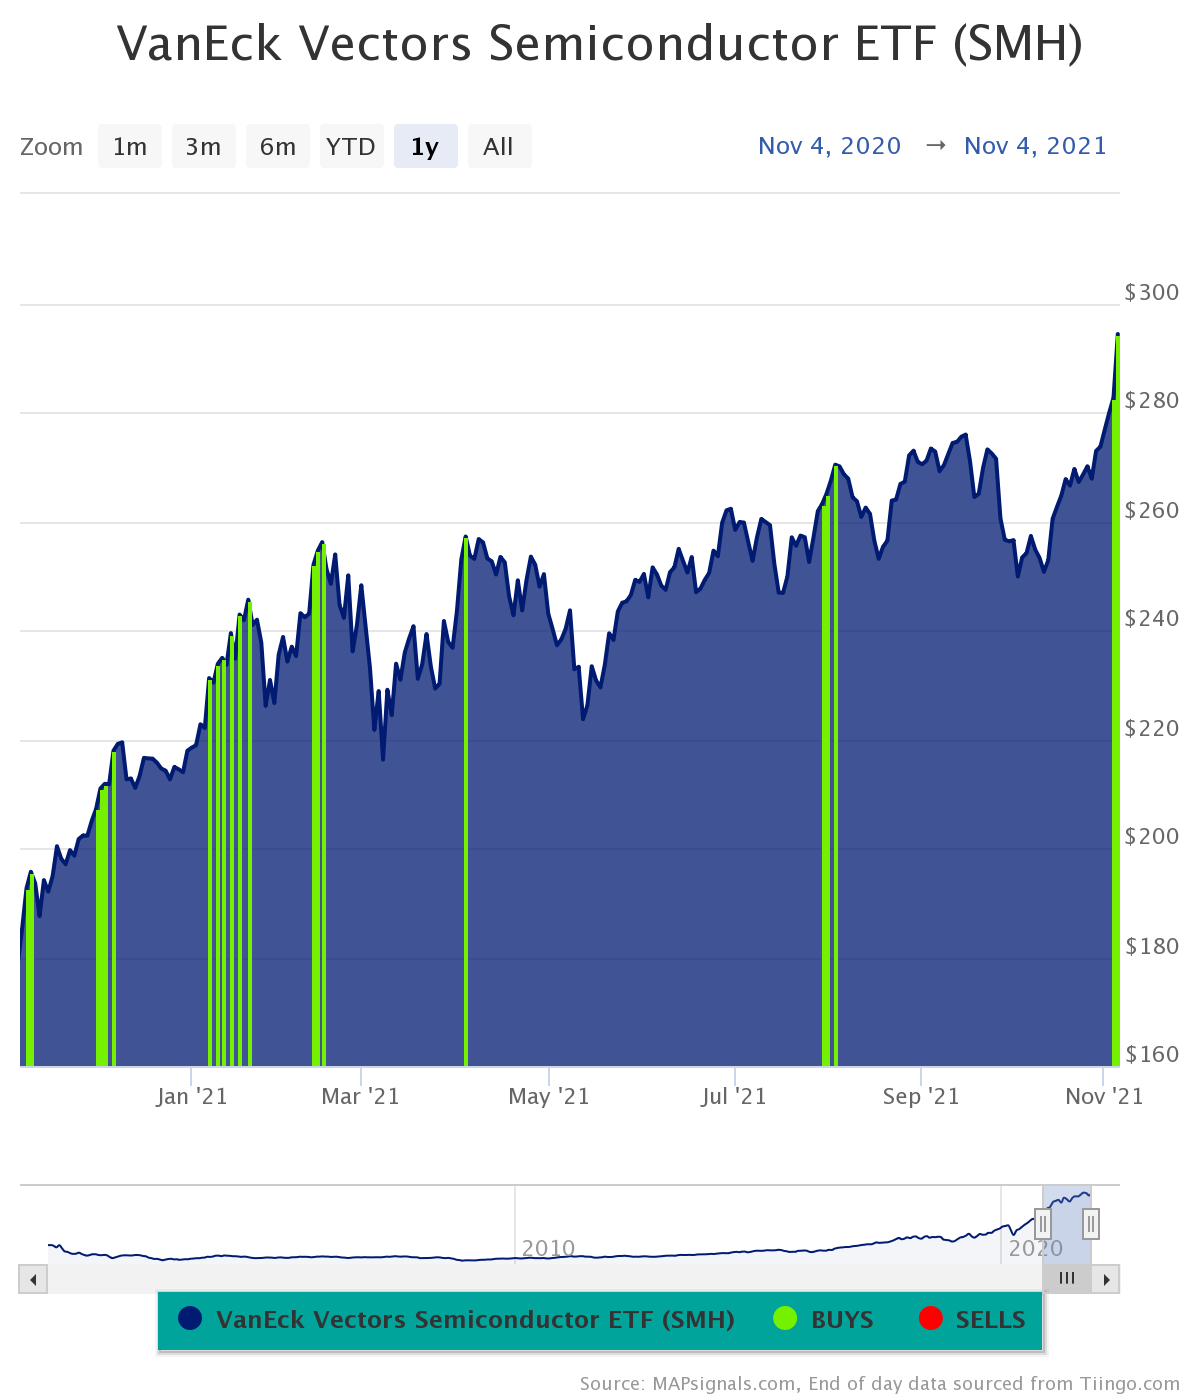This screenshot has height=1400, width=1200.
Task: Click the $260 axis label
Action: tap(1152, 510)
